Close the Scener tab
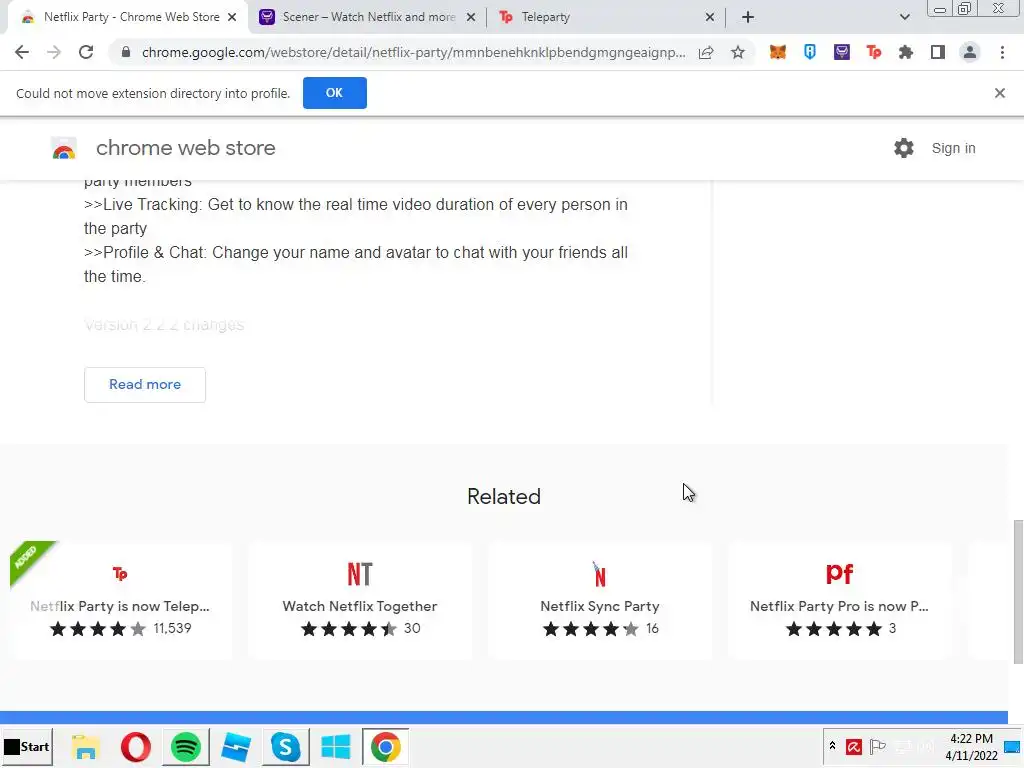The image size is (1024, 768). point(471,18)
